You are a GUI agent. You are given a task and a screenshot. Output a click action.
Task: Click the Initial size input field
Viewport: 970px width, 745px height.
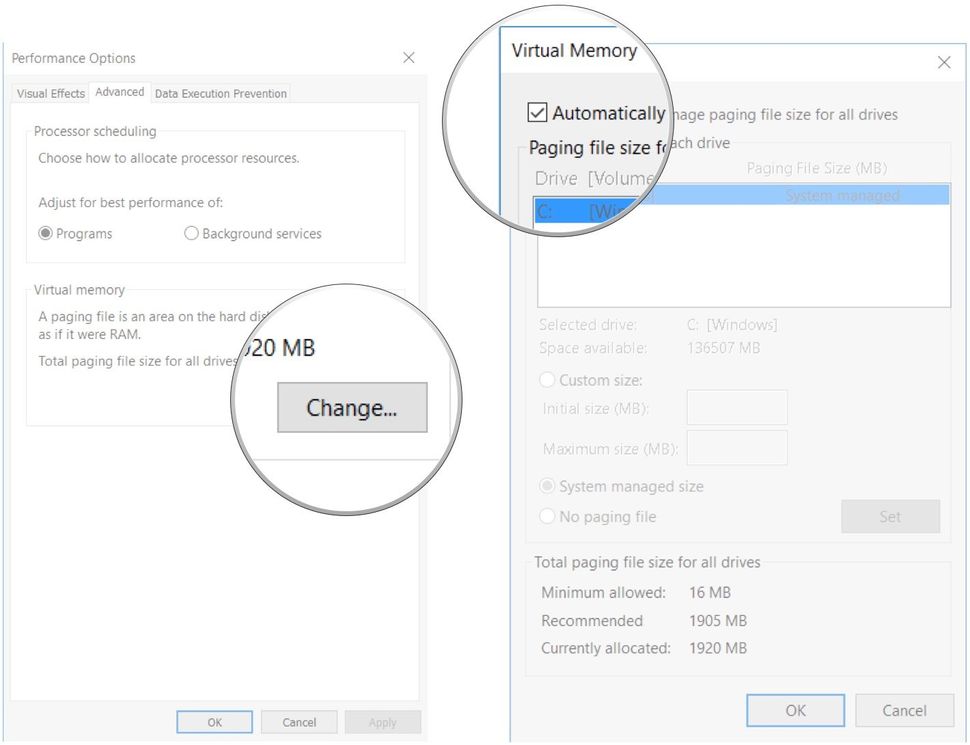click(737, 407)
